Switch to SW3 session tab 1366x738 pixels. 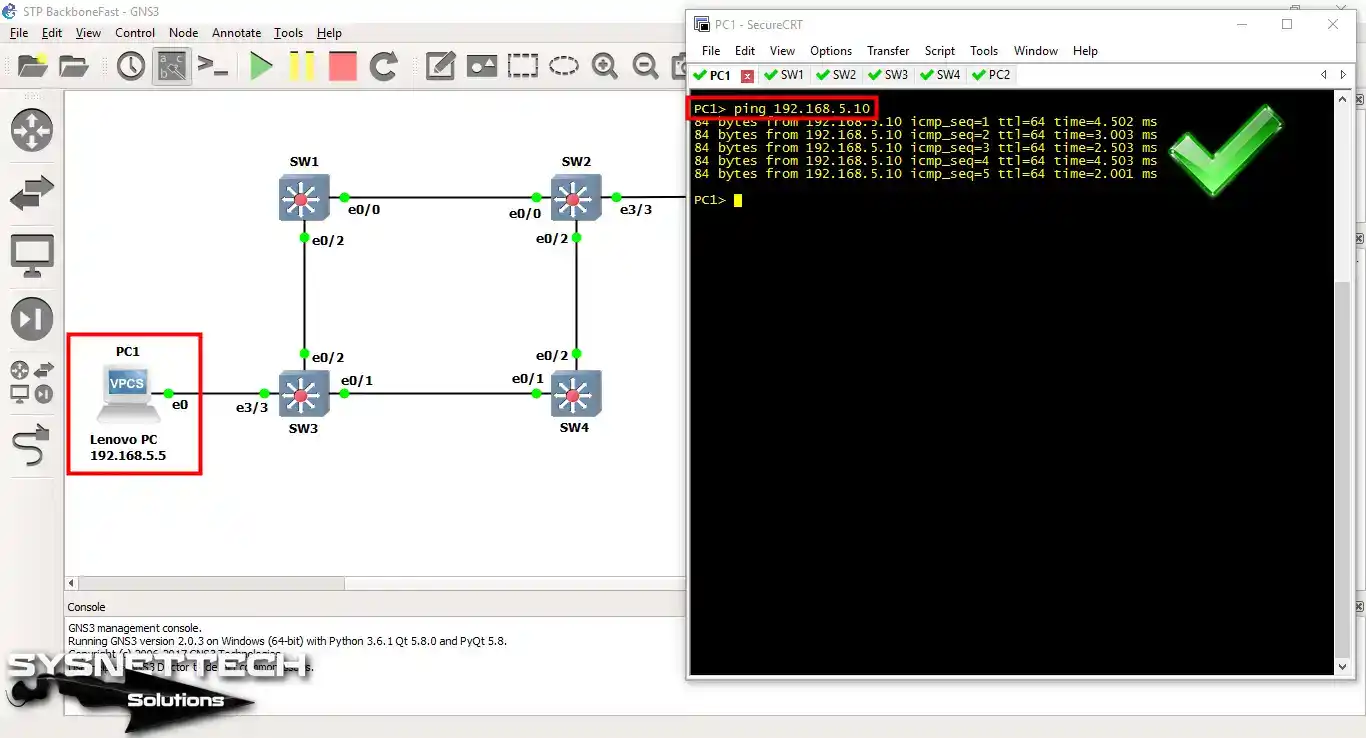[888, 75]
